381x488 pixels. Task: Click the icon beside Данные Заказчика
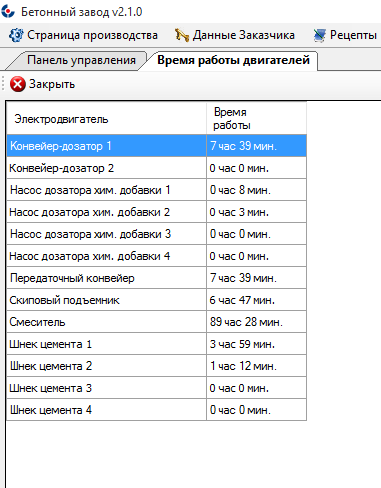[182, 35]
